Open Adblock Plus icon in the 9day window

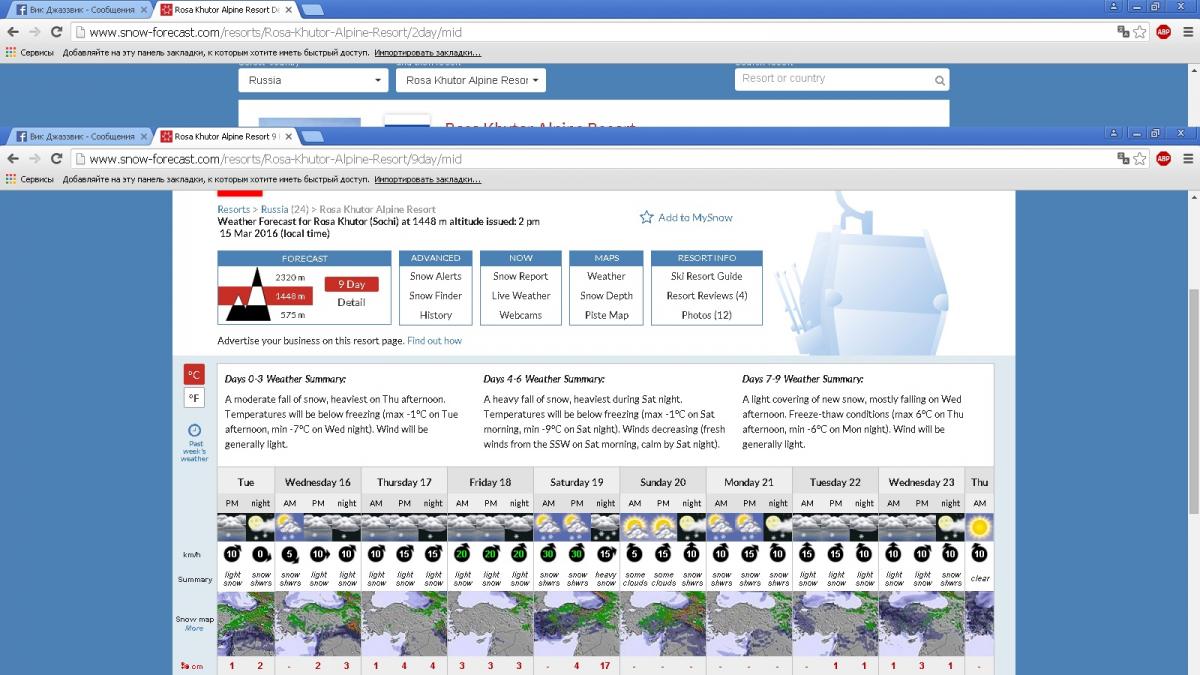coord(1163,158)
